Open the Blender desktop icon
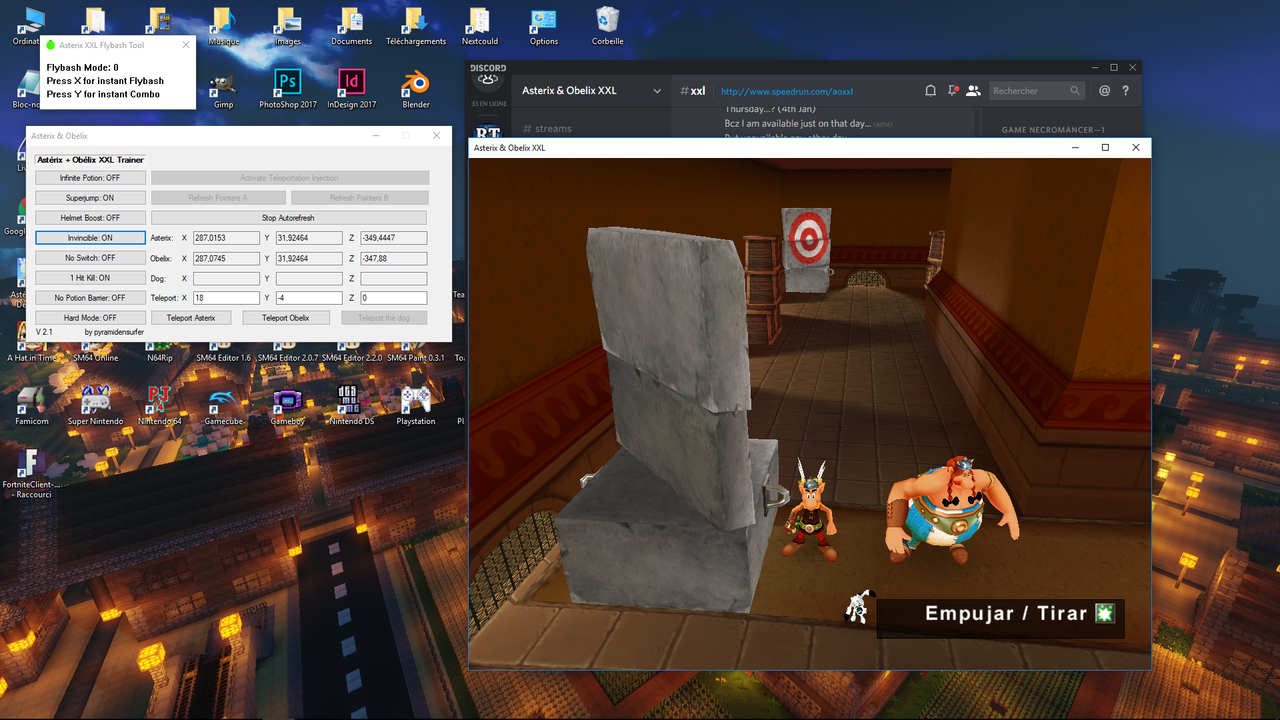This screenshot has height=720, width=1280. click(416, 88)
